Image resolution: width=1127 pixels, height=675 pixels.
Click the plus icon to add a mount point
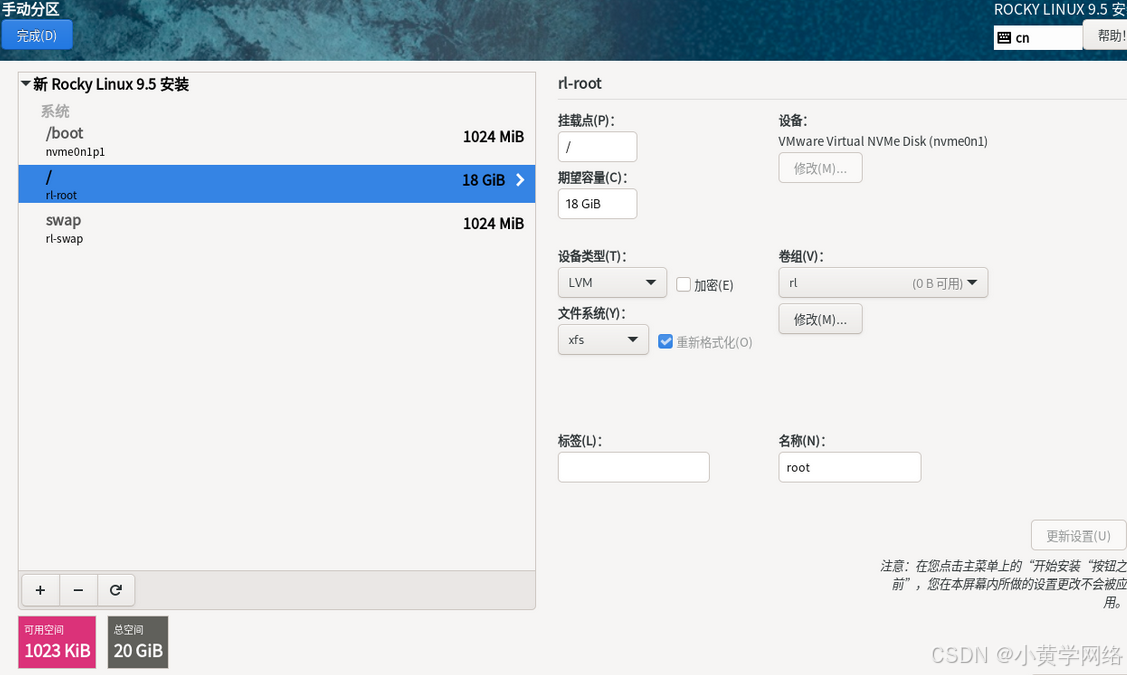40,590
